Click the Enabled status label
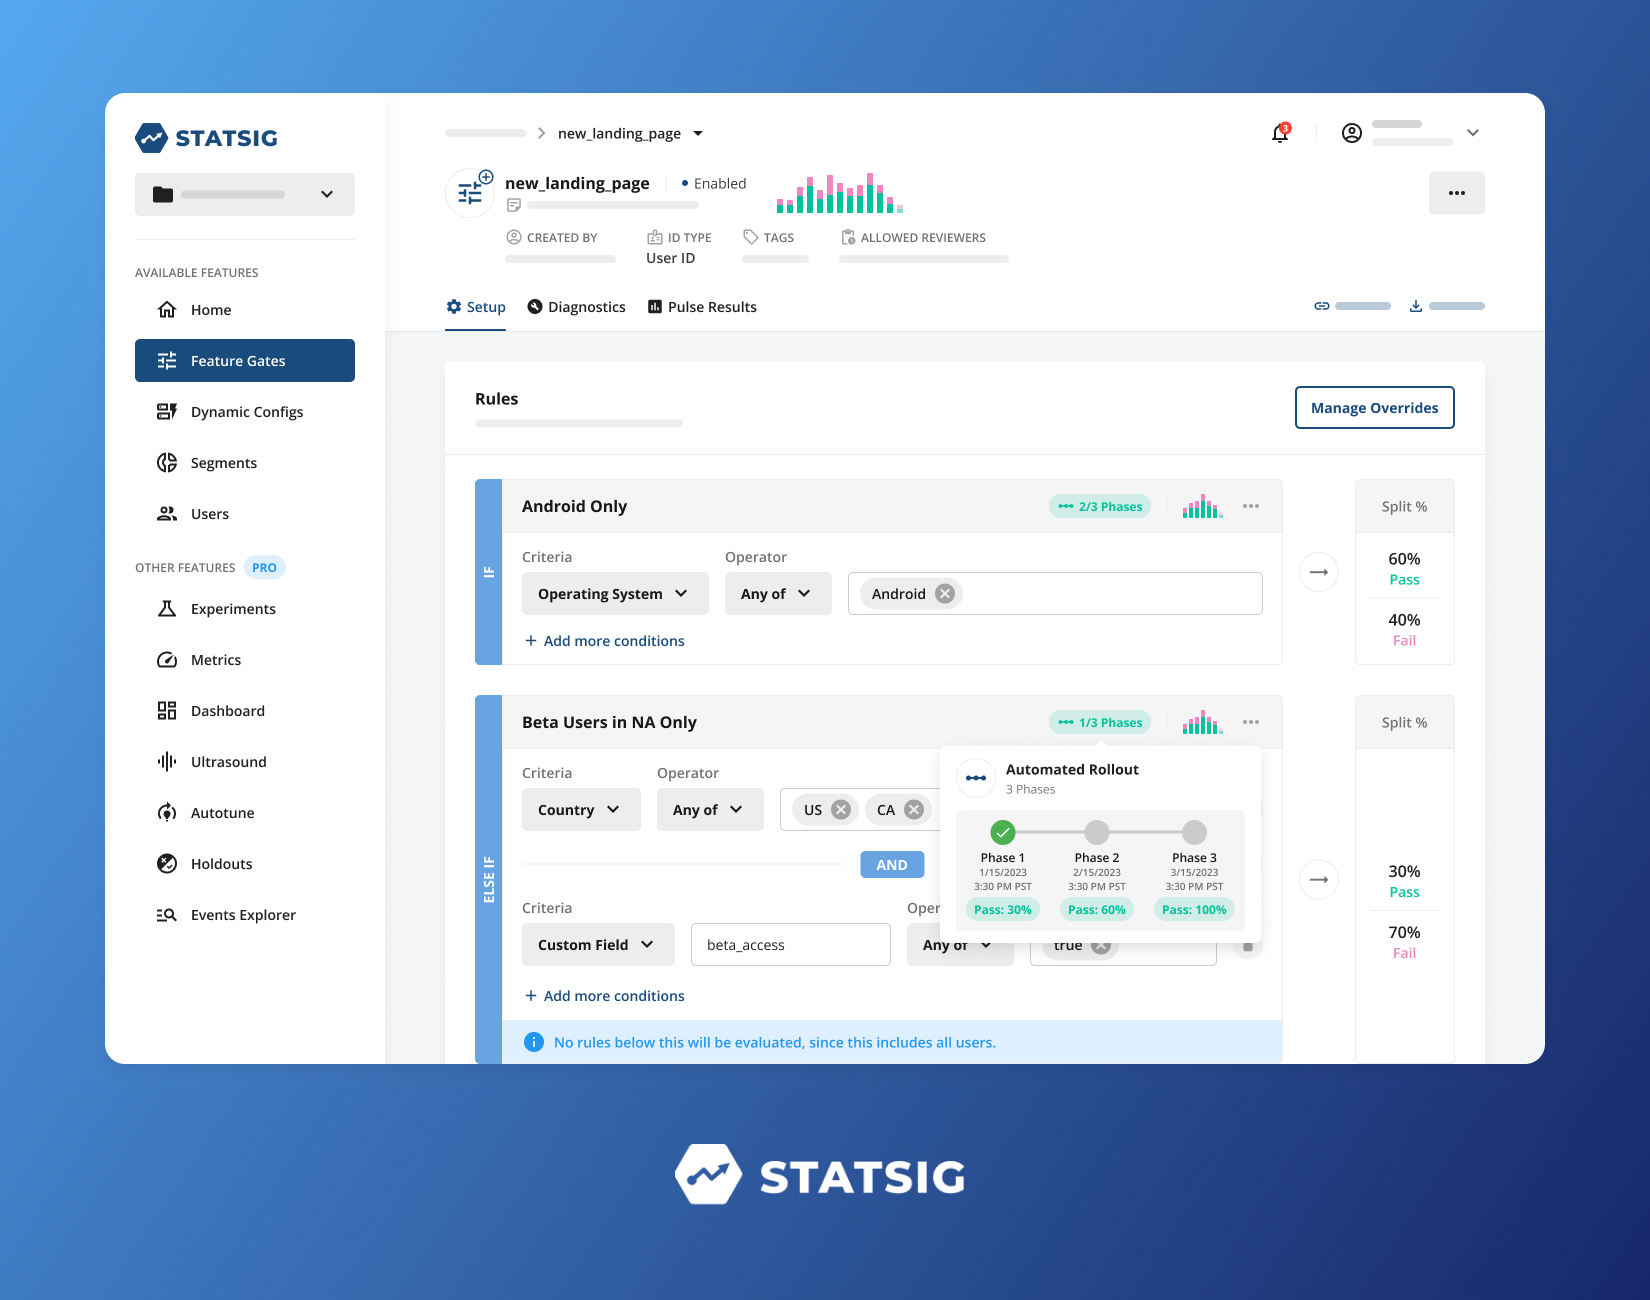 [714, 184]
